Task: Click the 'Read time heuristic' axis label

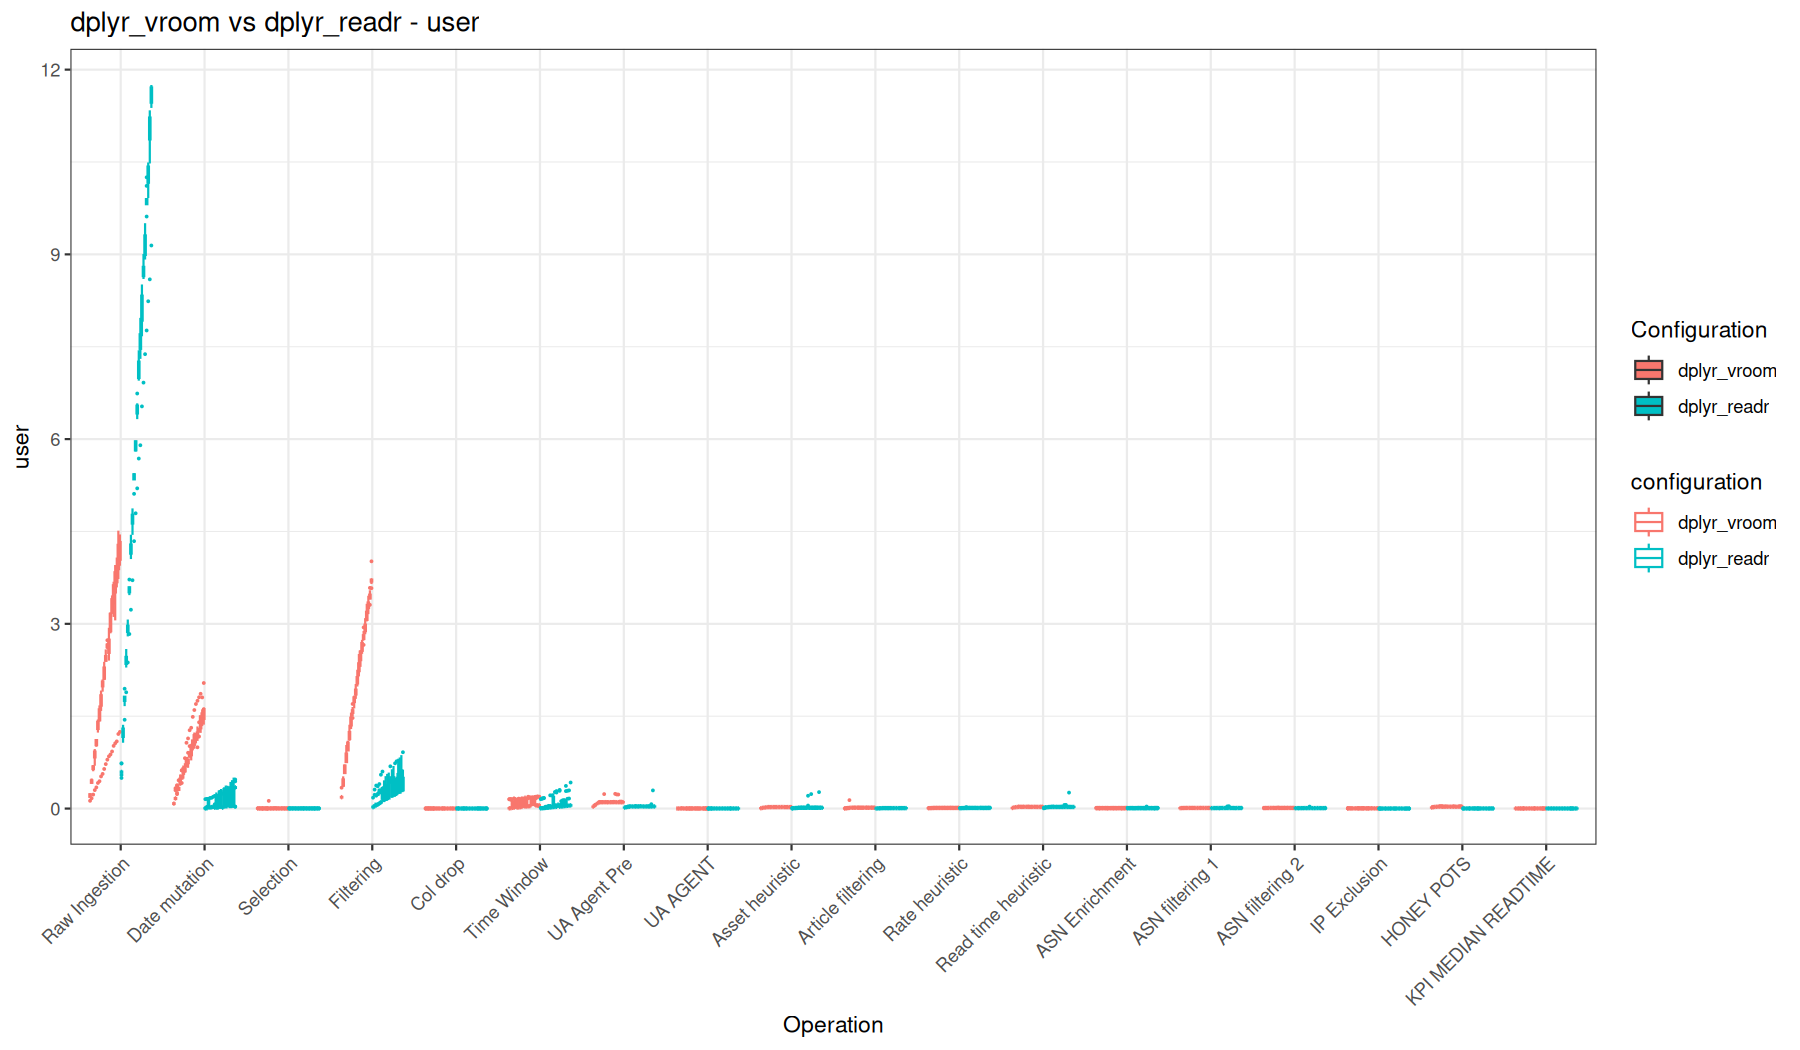Action: point(994,915)
